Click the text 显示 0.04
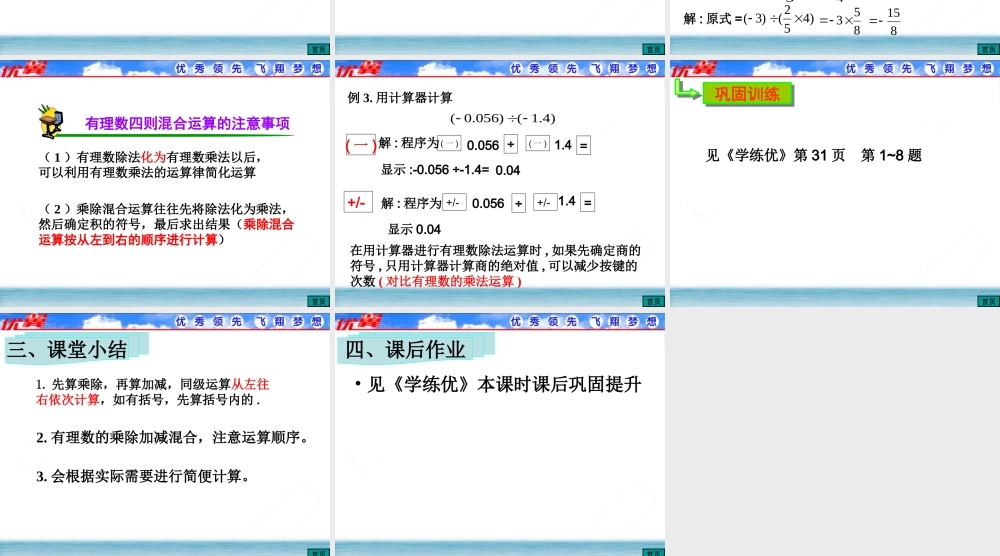The height and width of the screenshot is (556, 1000). [415, 230]
